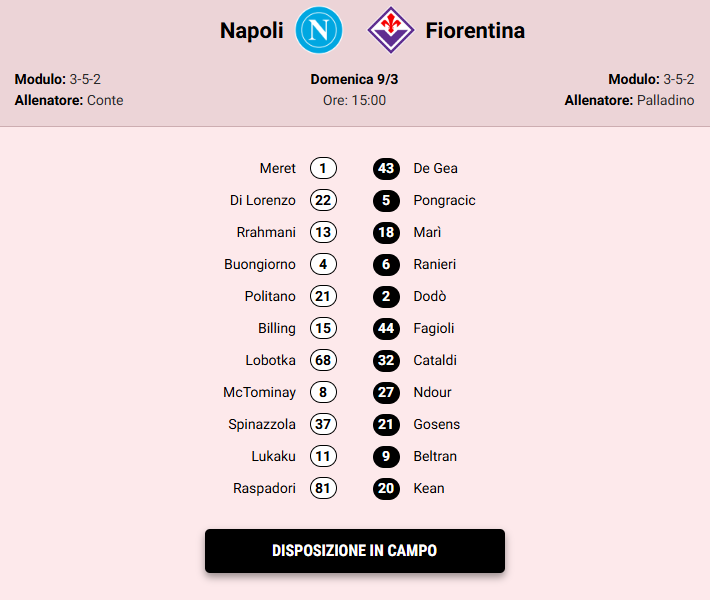Select the Fiorentina team name
This screenshot has height=600, width=710.
(x=475, y=31)
